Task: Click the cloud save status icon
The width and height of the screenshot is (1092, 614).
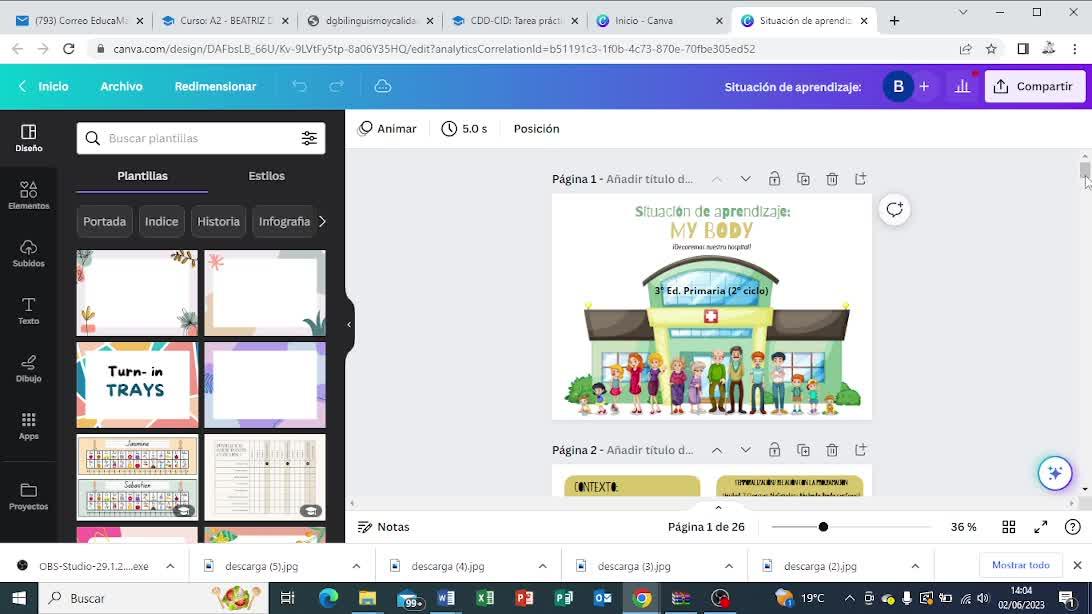Action: point(382,86)
